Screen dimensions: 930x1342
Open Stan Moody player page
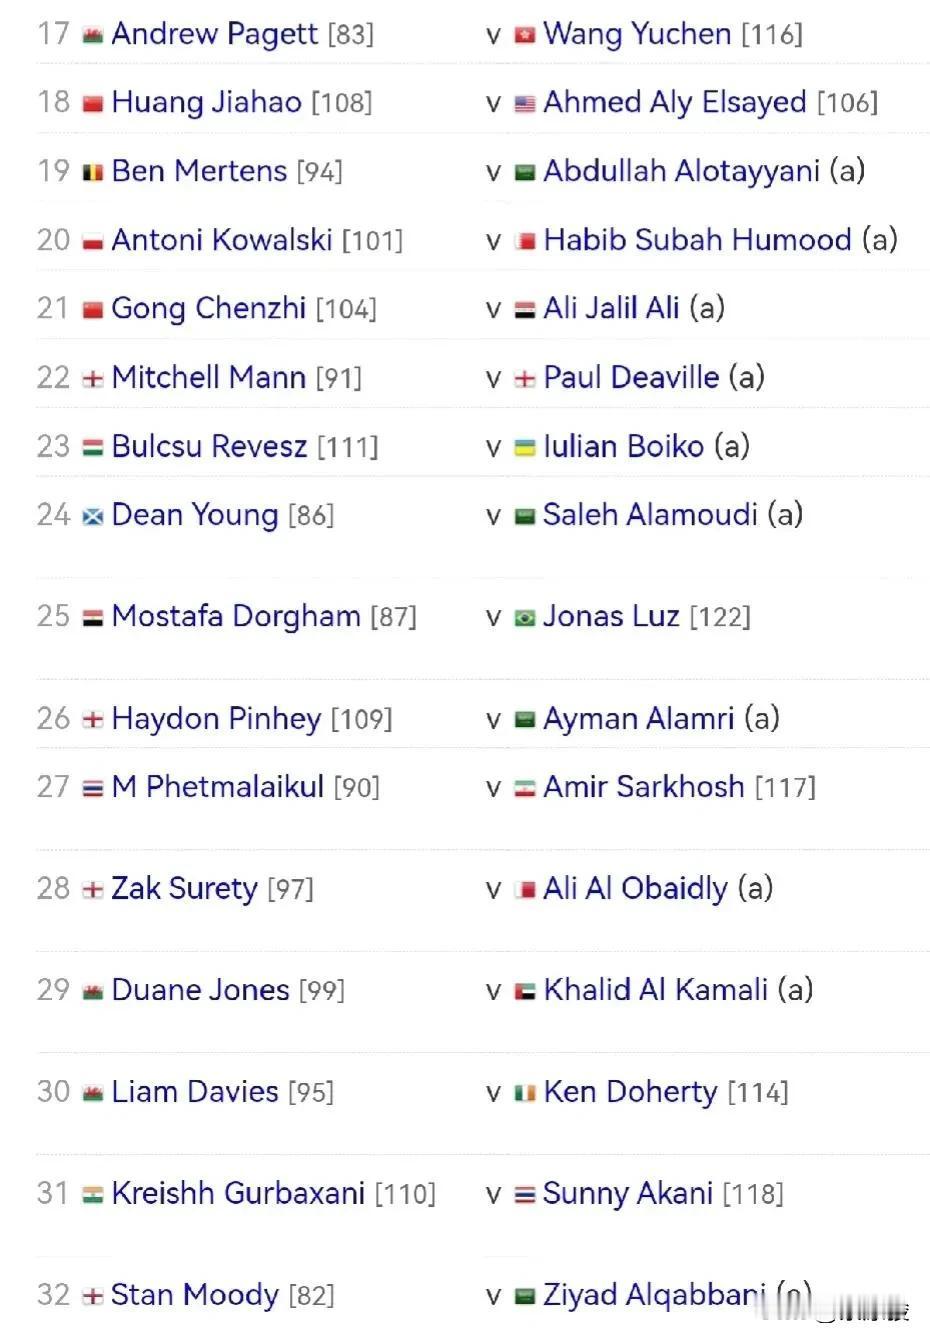(194, 1295)
